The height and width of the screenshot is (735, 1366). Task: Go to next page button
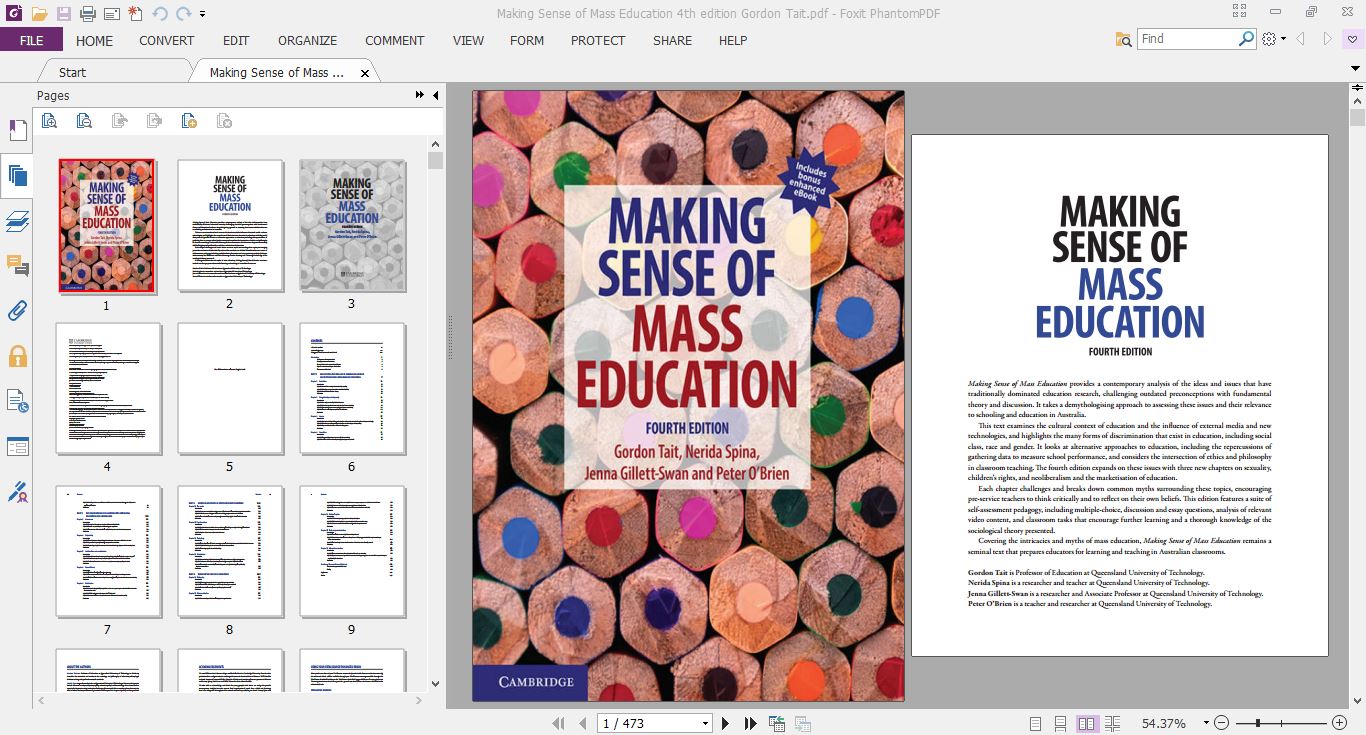(726, 723)
